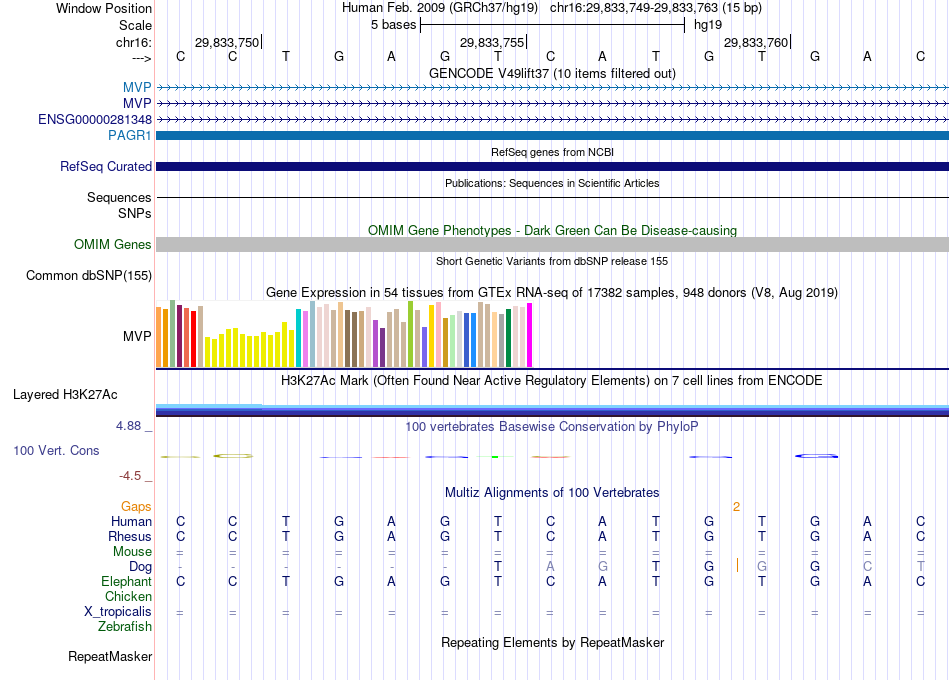
Task: Click the layered H3K27Ac signal band
Action: pyautogui.click(x=553, y=410)
